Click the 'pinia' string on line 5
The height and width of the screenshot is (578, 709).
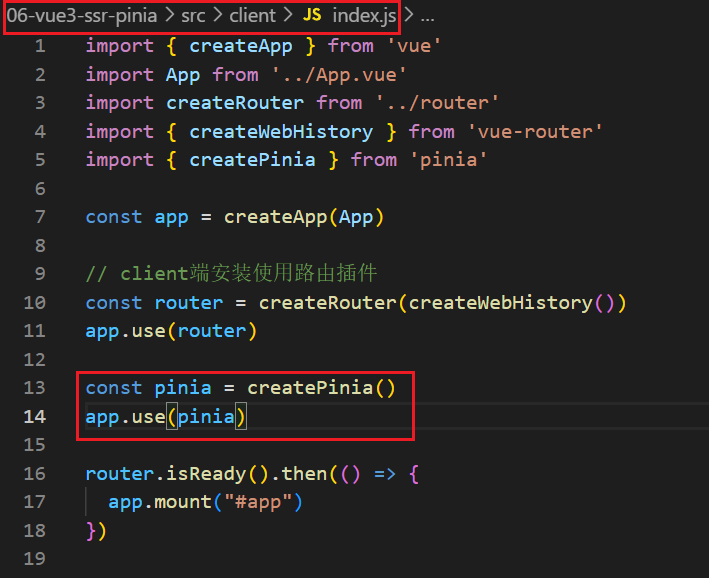click(x=449, y=160)
